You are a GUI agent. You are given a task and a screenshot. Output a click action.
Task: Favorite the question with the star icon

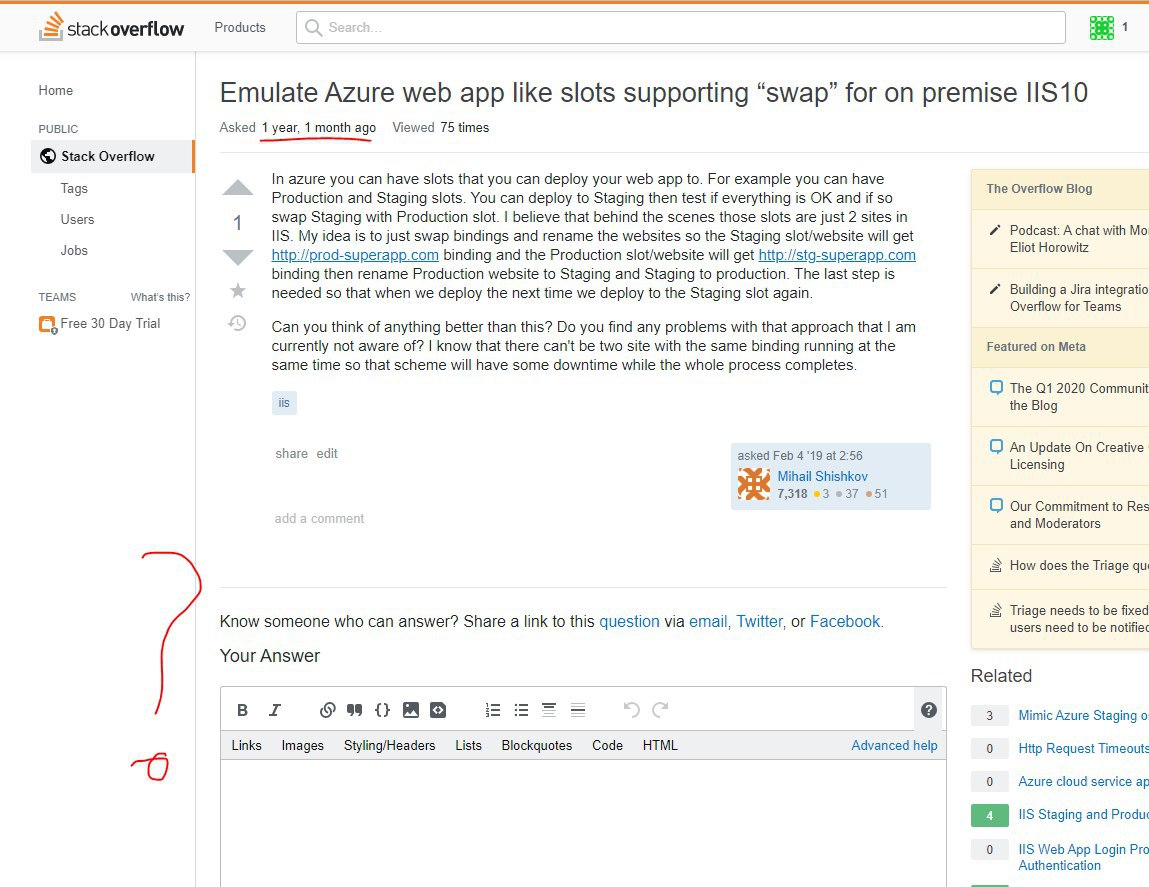pos(237,291)
